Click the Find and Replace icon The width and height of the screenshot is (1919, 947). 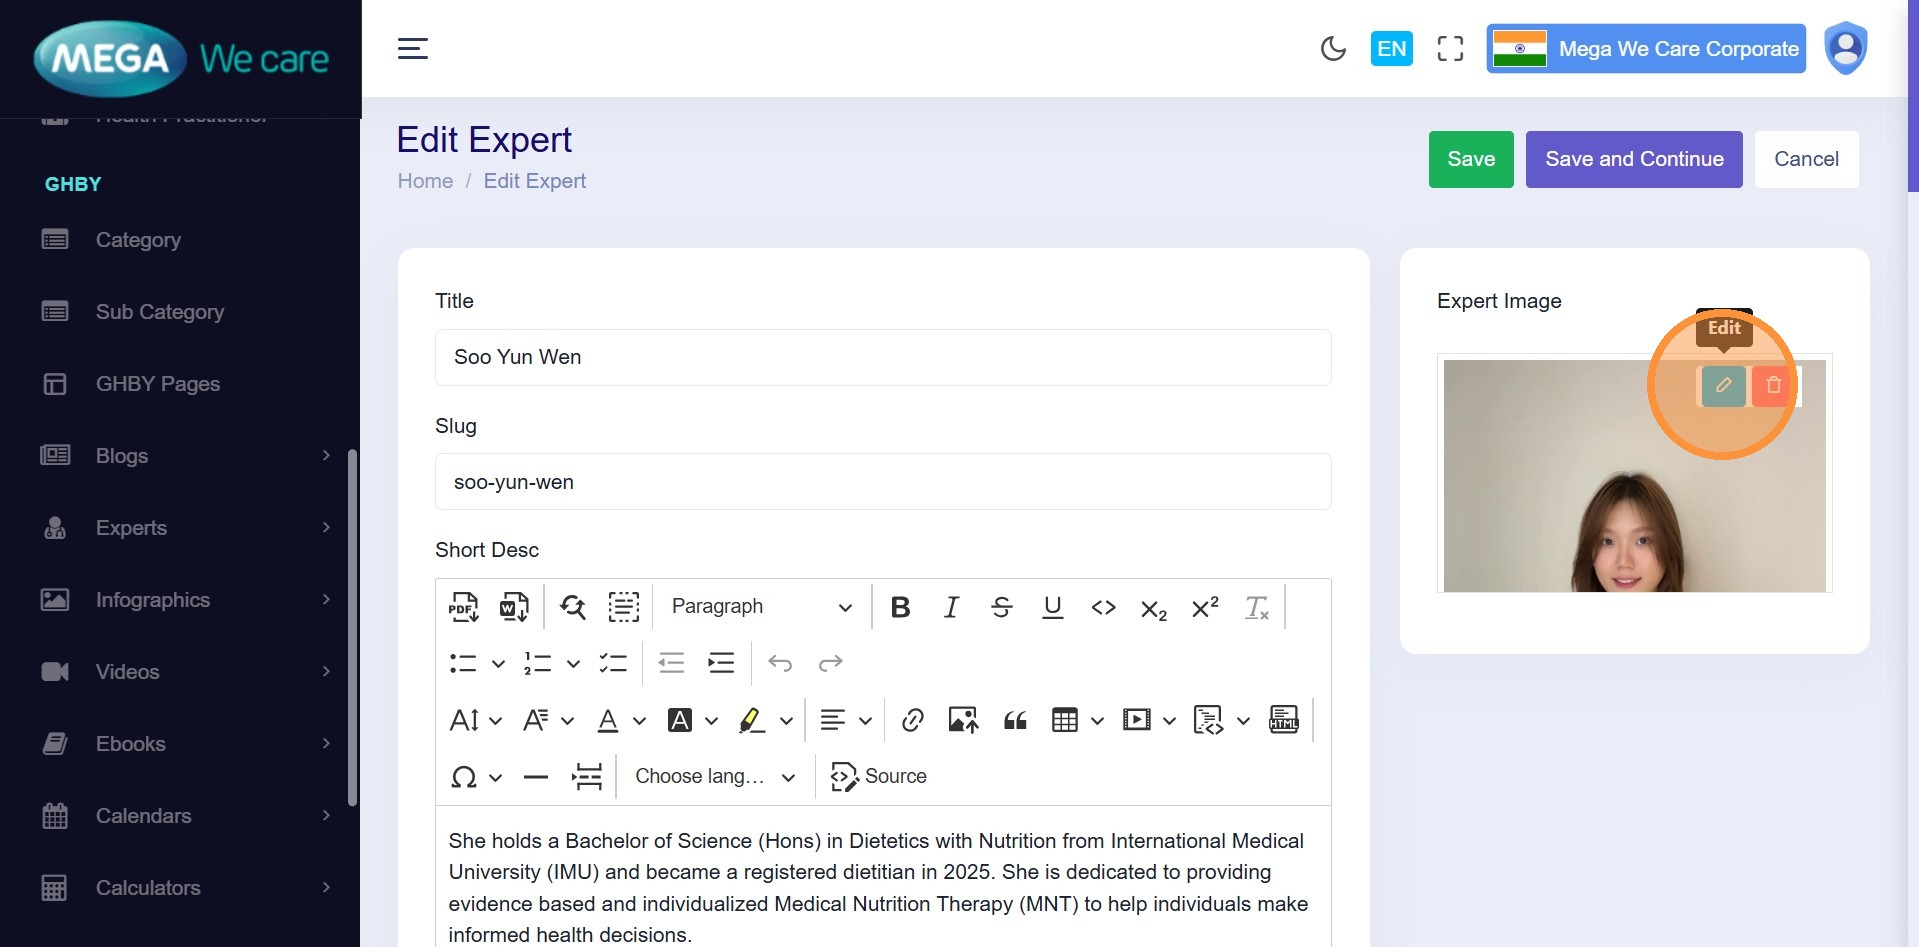point(573,607)
